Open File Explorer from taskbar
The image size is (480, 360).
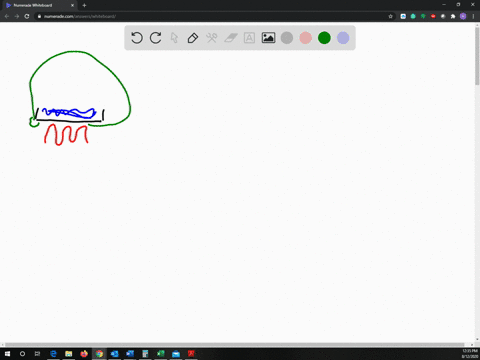click(69, 354)
